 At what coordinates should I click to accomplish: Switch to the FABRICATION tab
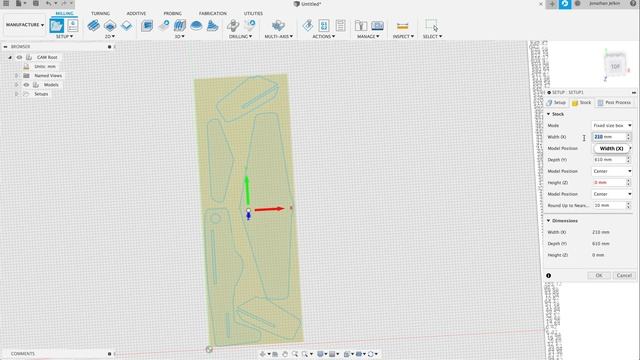coord(213,13)
